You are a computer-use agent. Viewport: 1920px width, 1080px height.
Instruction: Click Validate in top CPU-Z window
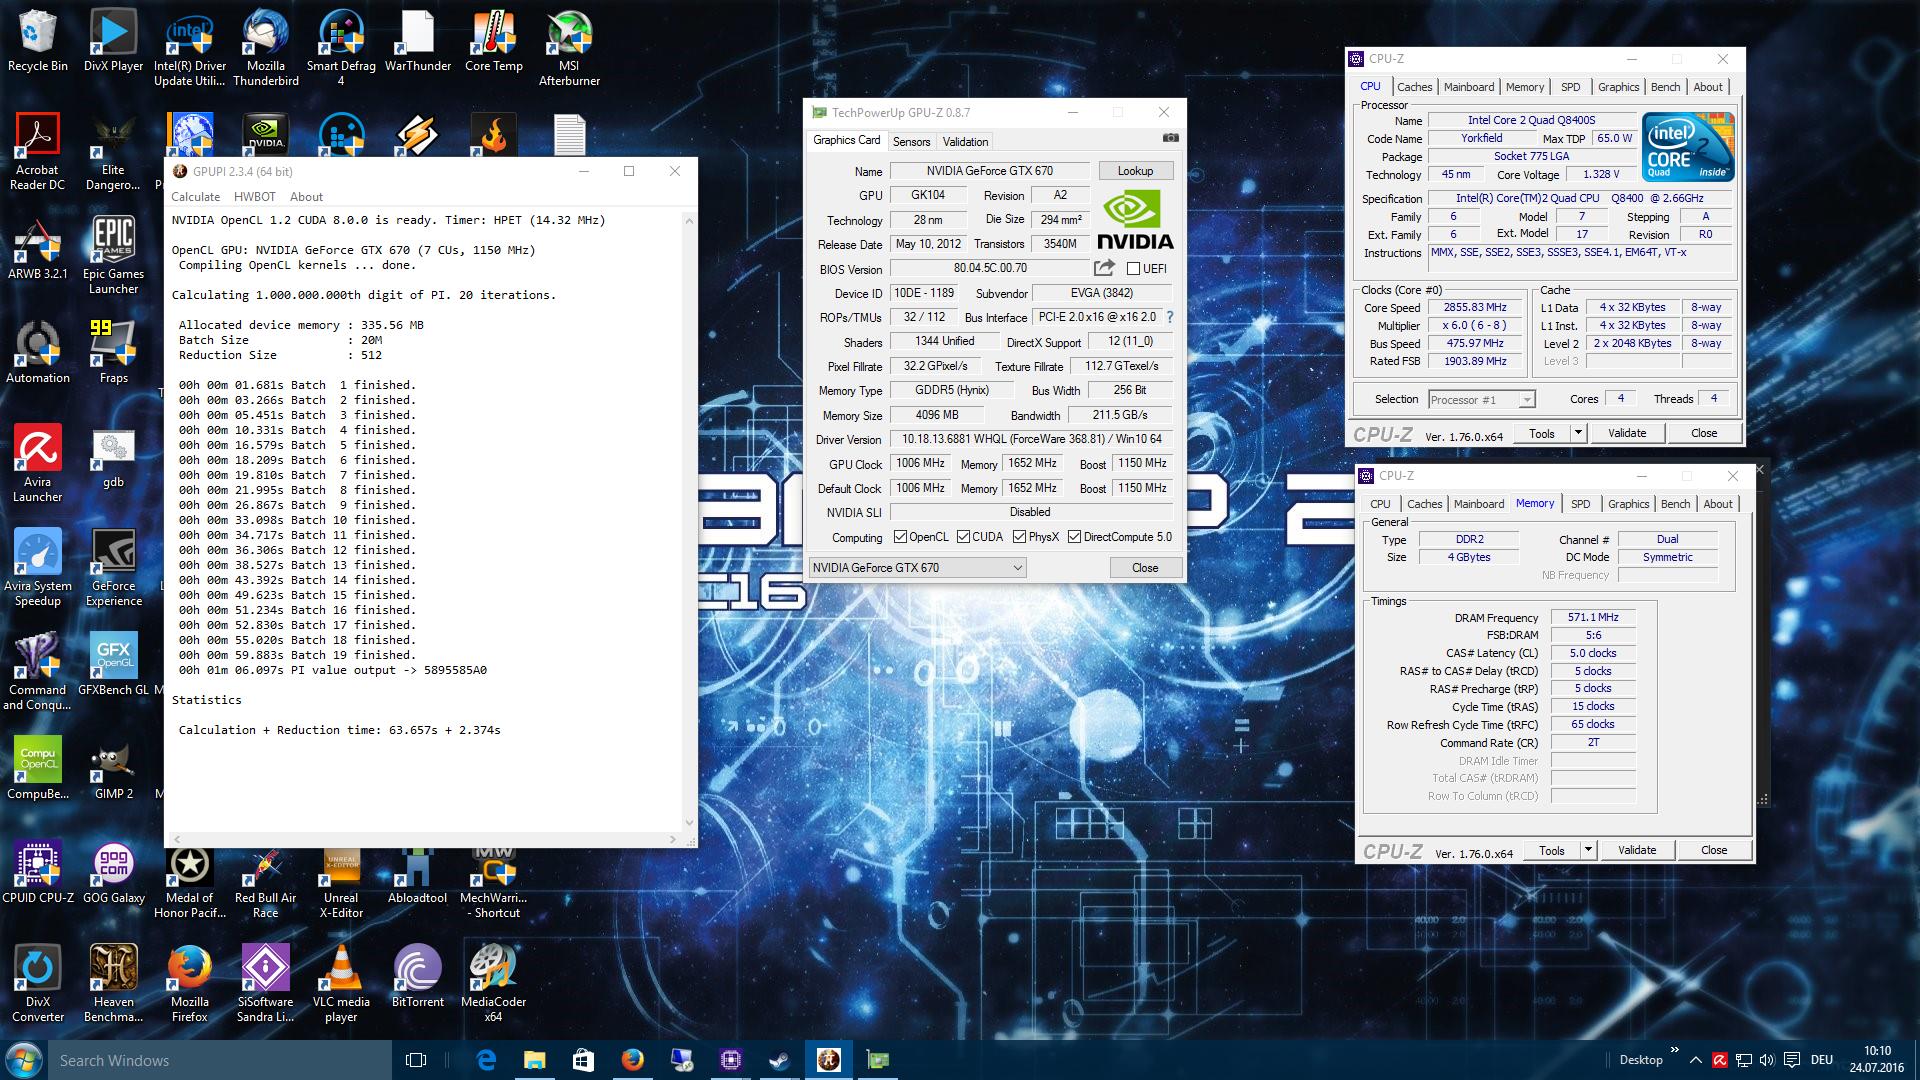coord(1626,433)
